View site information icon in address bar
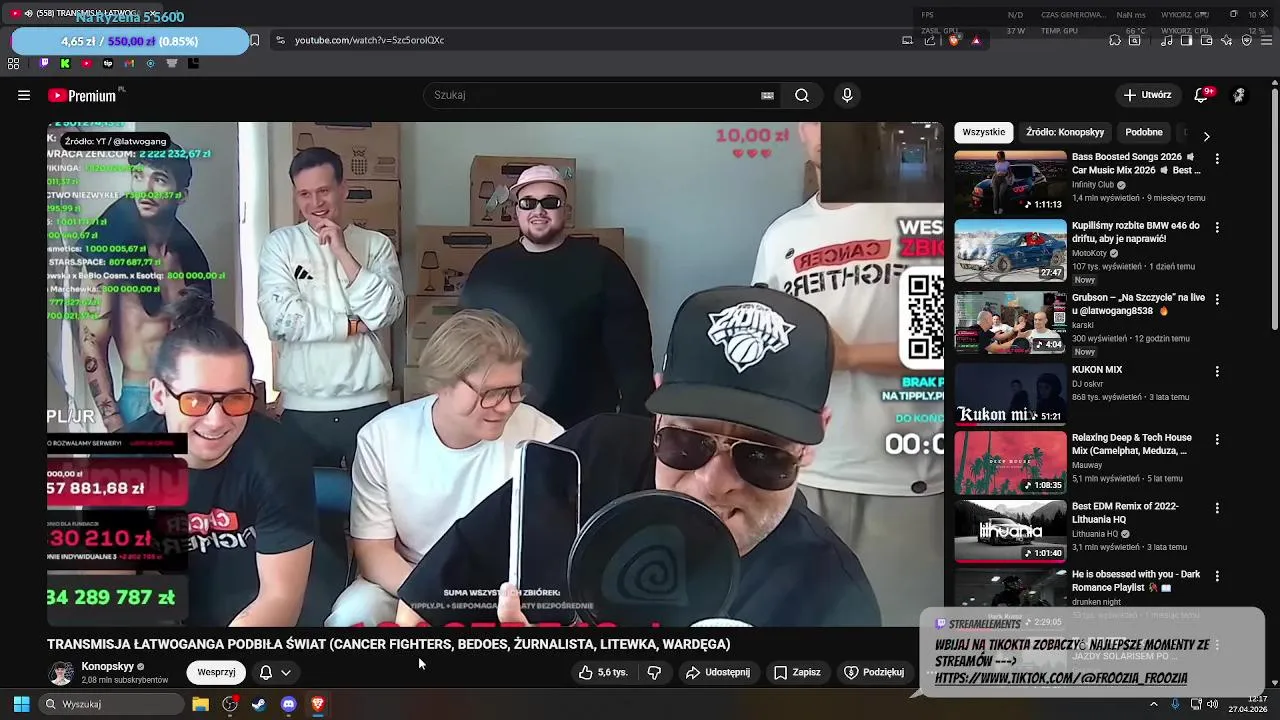 tap(280, 40)
